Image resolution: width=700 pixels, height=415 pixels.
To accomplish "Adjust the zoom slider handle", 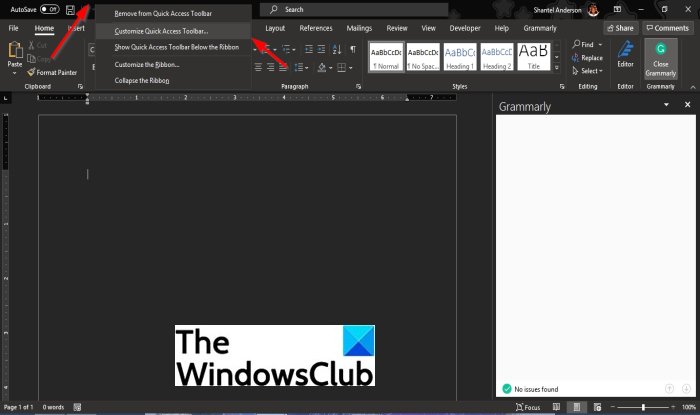I will [643, 407].
